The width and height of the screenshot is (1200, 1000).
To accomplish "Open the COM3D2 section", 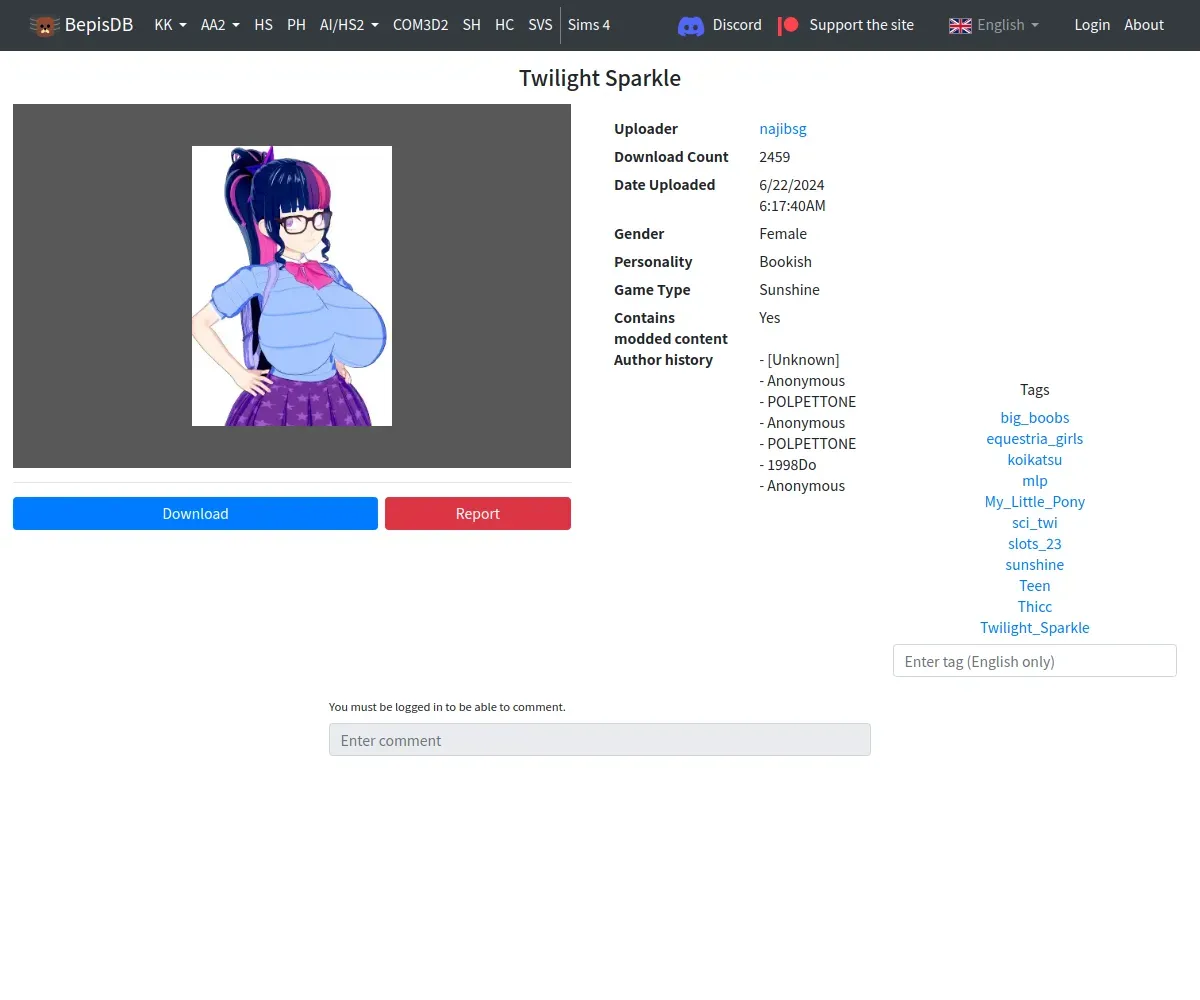I will coord(420,25).
